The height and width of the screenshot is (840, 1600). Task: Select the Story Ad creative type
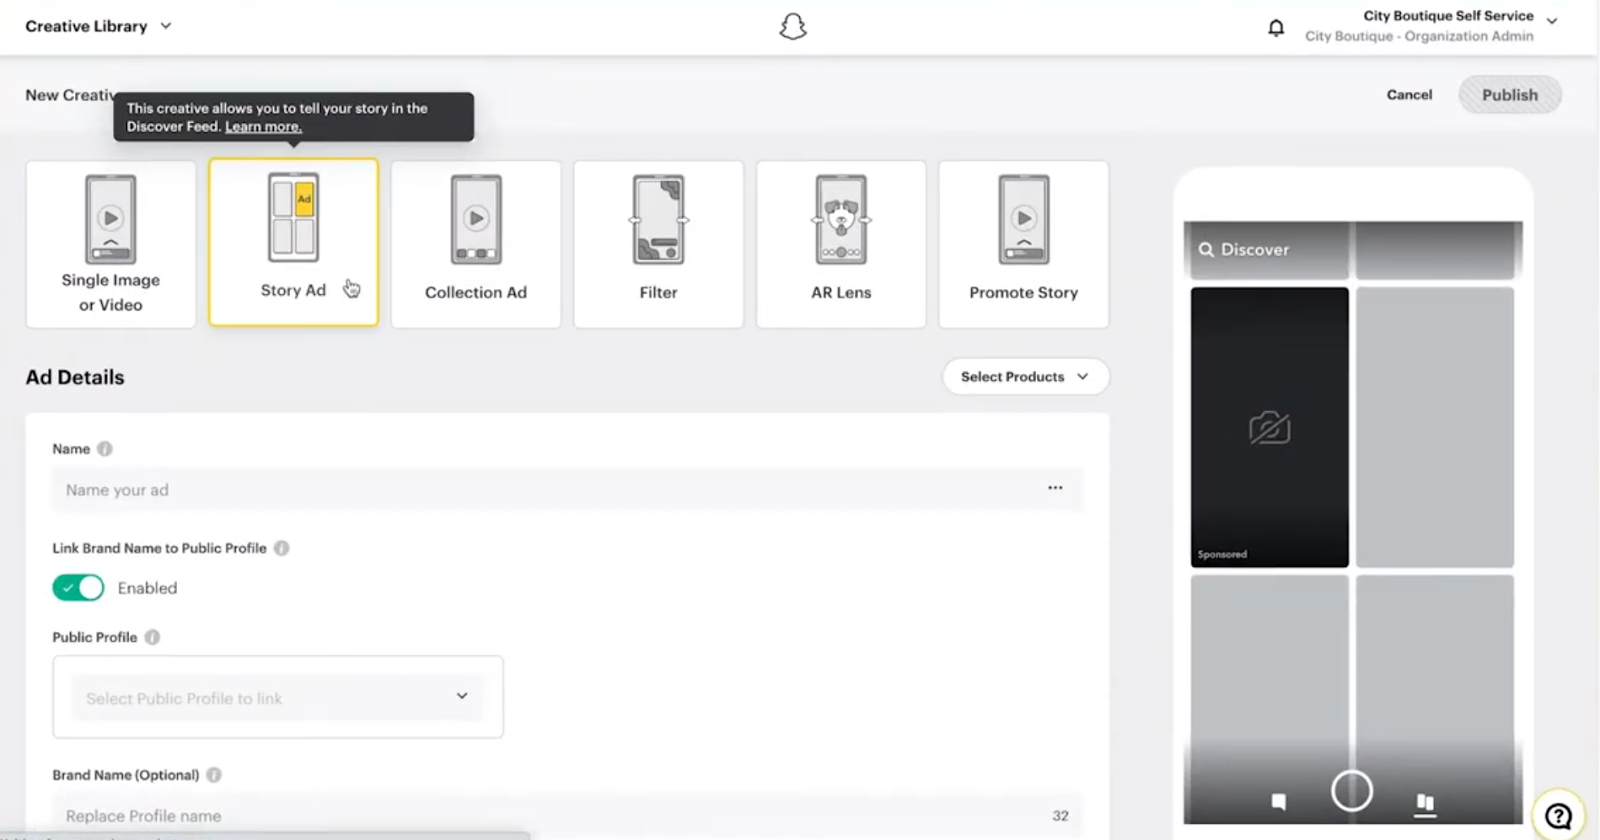click(x=293, y=242)
